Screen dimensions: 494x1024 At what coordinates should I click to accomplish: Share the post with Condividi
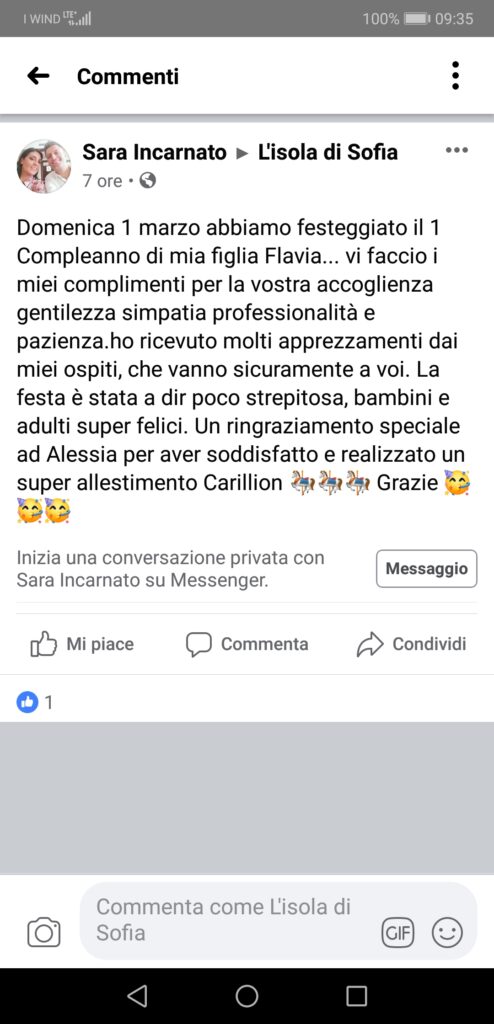[x=412, y=645]
